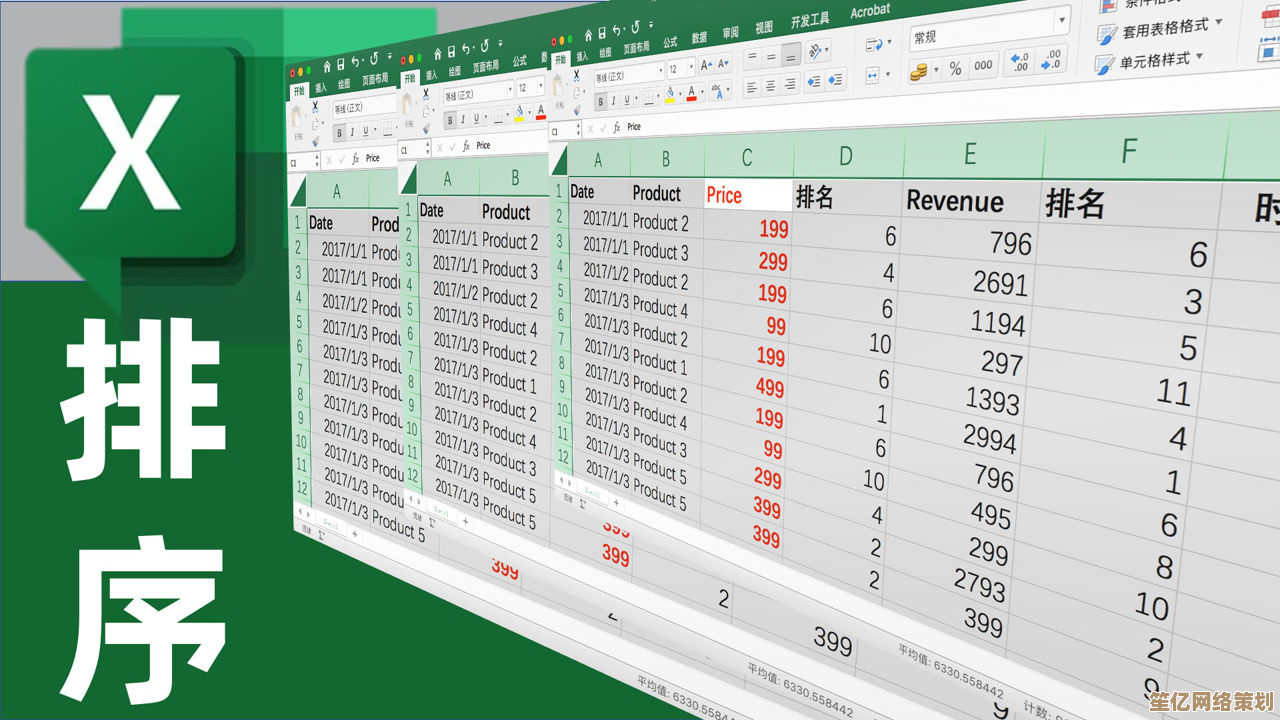Switch to the 数据 tab in the front window

[x=699, y=37]
